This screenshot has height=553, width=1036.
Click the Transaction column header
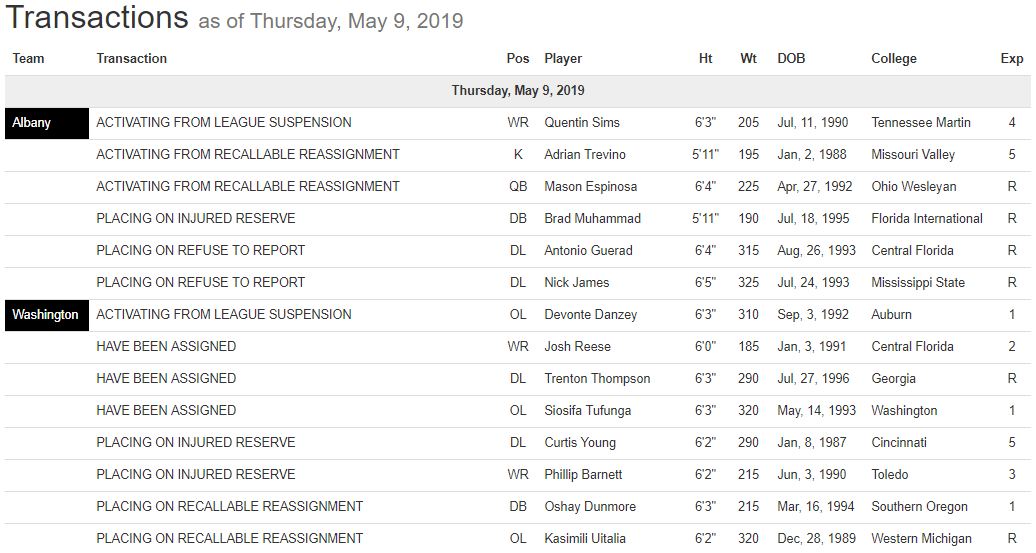click(132, 59)
